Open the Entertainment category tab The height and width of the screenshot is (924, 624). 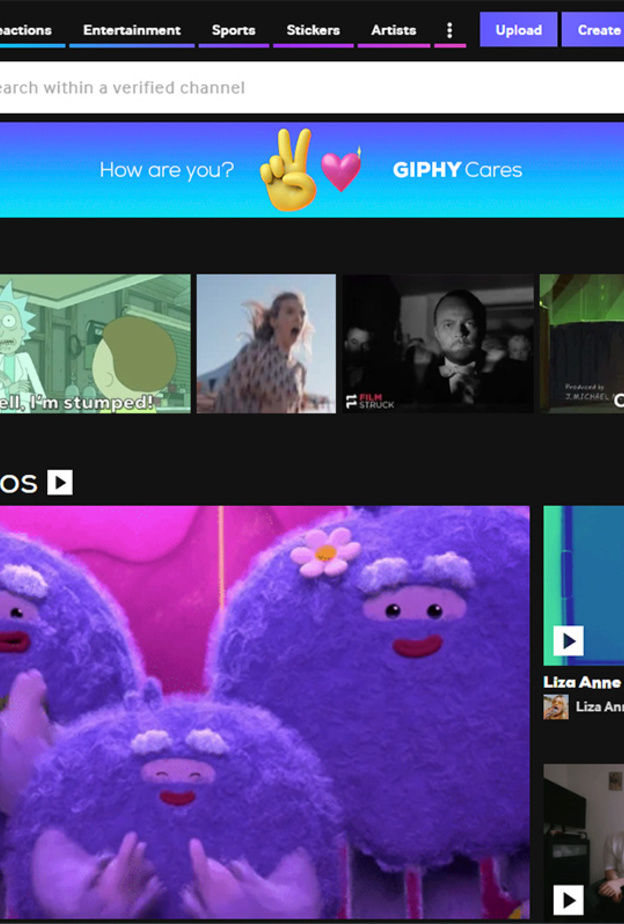pyautogui.click(x=131, y=30)
